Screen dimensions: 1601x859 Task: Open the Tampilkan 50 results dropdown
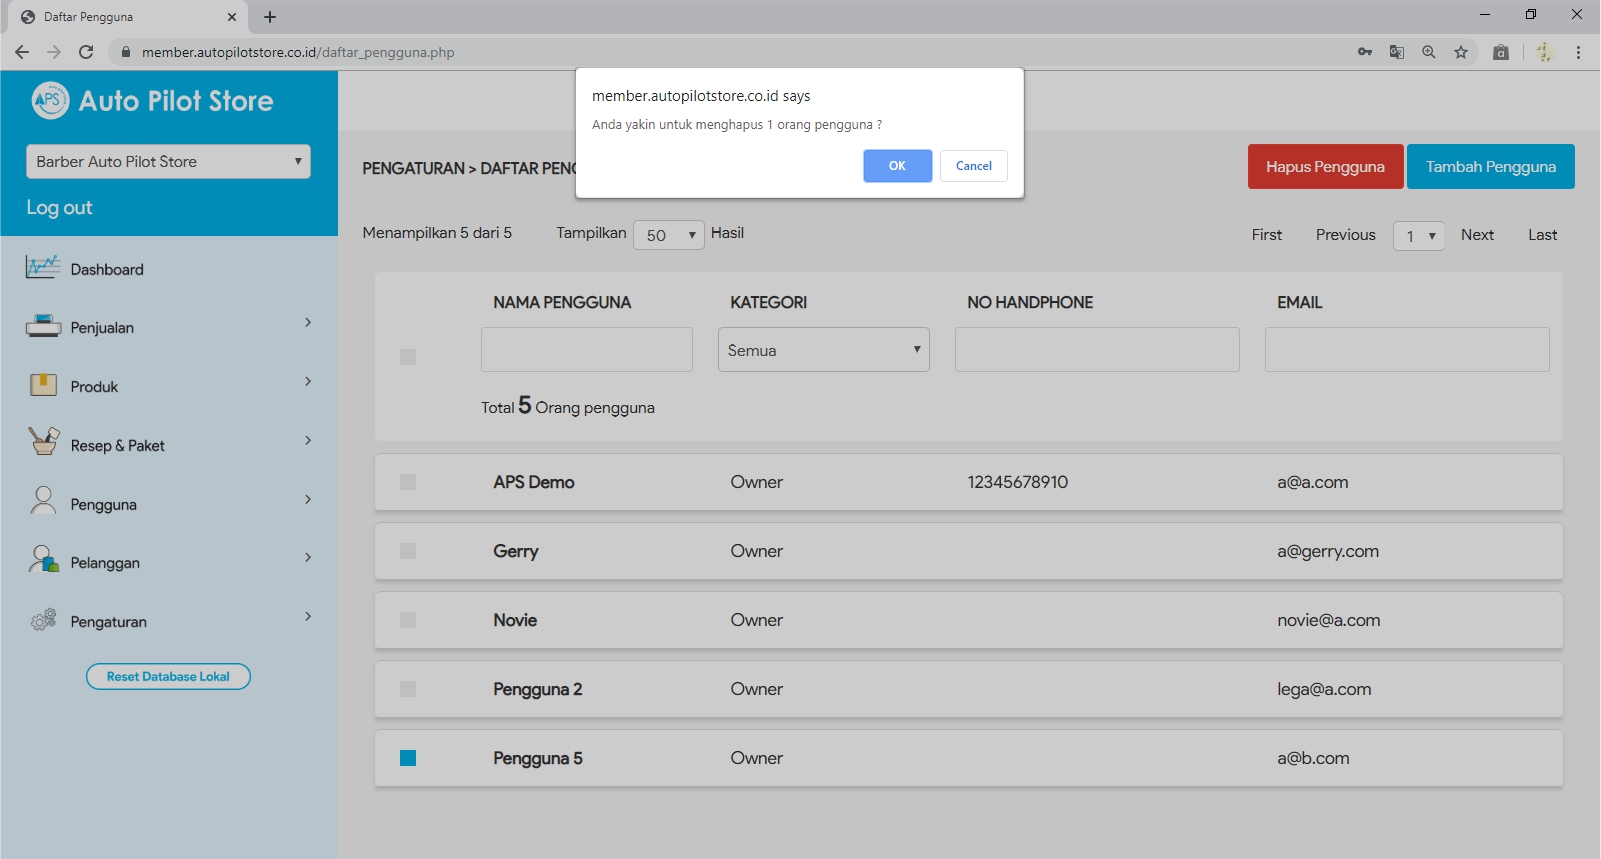[668, 235]
